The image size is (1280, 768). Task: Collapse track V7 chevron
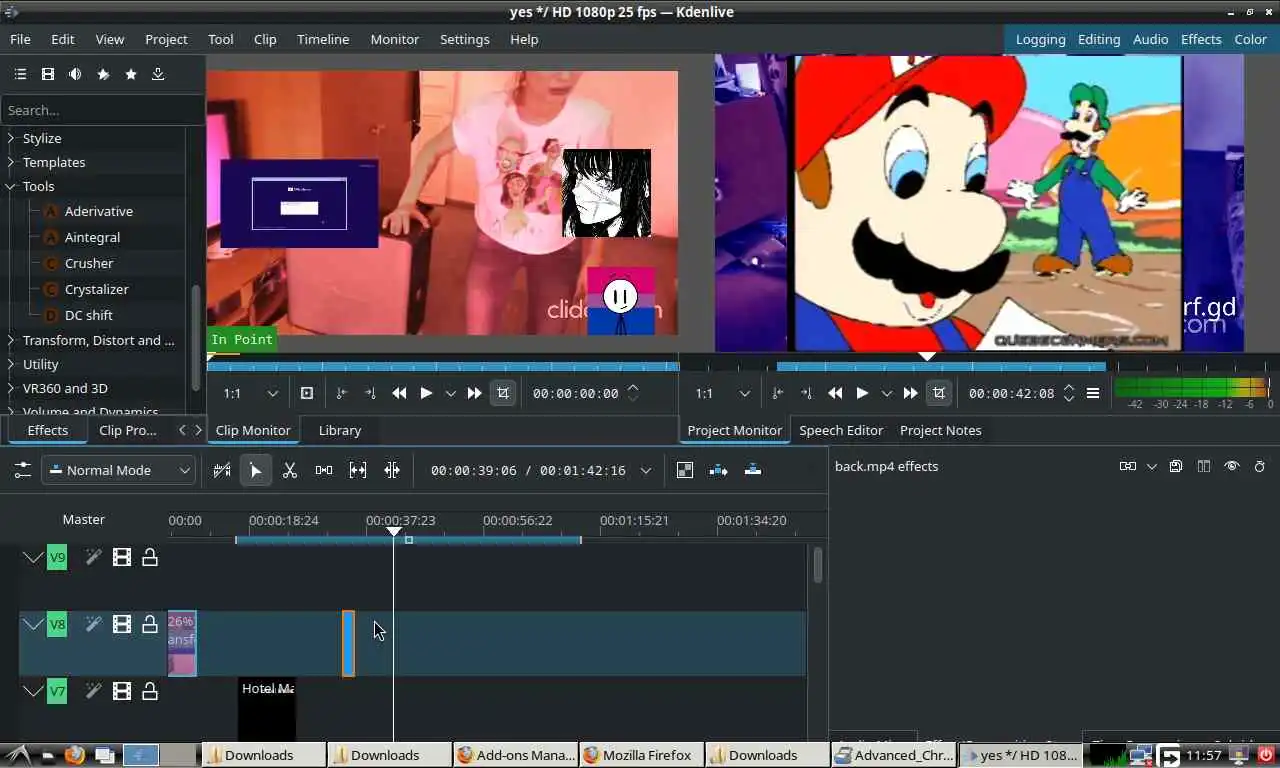pyautogui.click(x=33, y=691)
